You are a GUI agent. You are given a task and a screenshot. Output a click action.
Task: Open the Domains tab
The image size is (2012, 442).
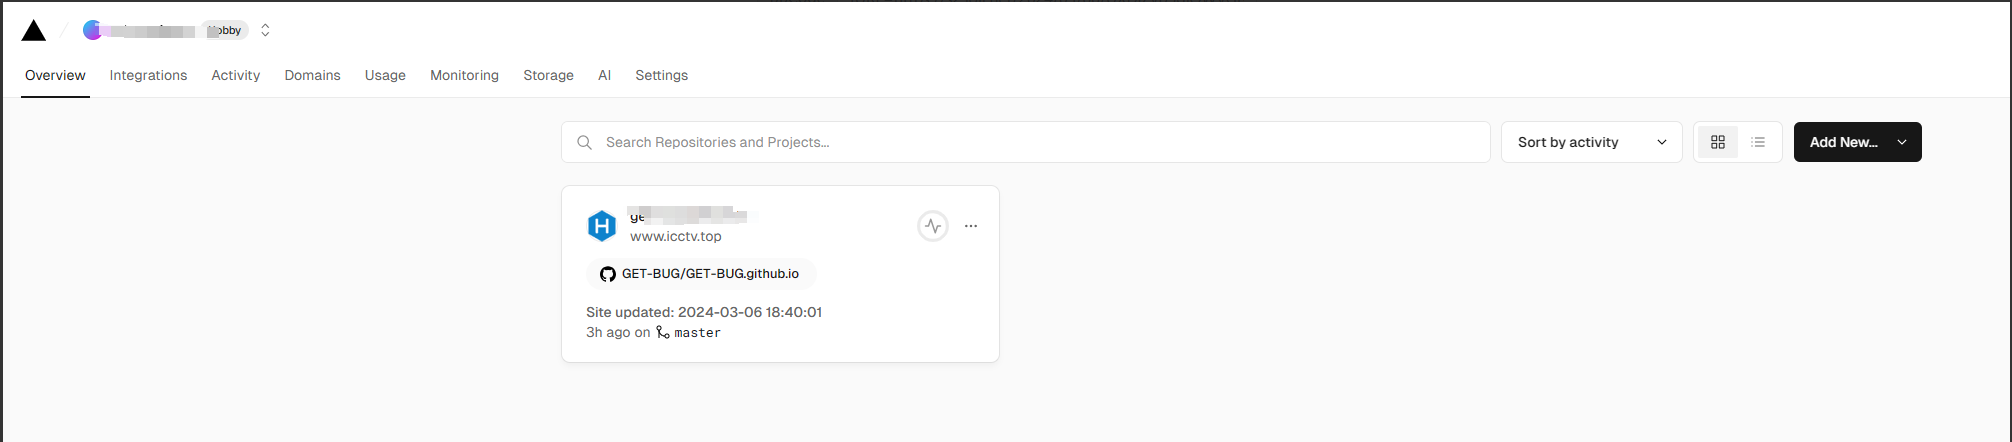tap(312, 75)
